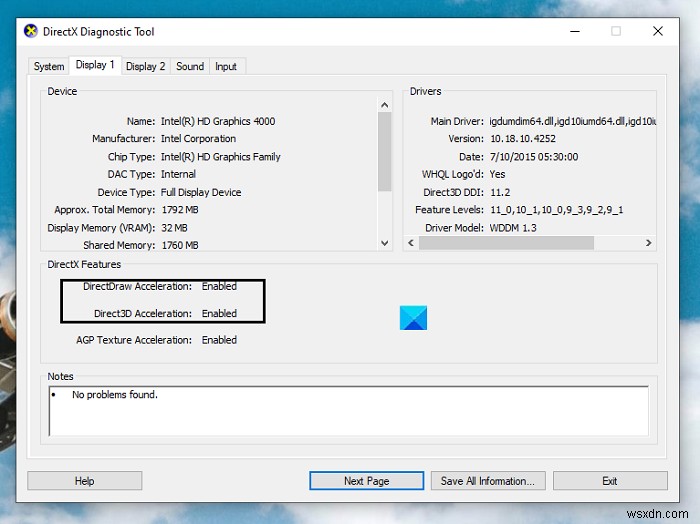The image size is (700, 524).
Task: Click the Notes text box
Action: [x=349, y=411]
